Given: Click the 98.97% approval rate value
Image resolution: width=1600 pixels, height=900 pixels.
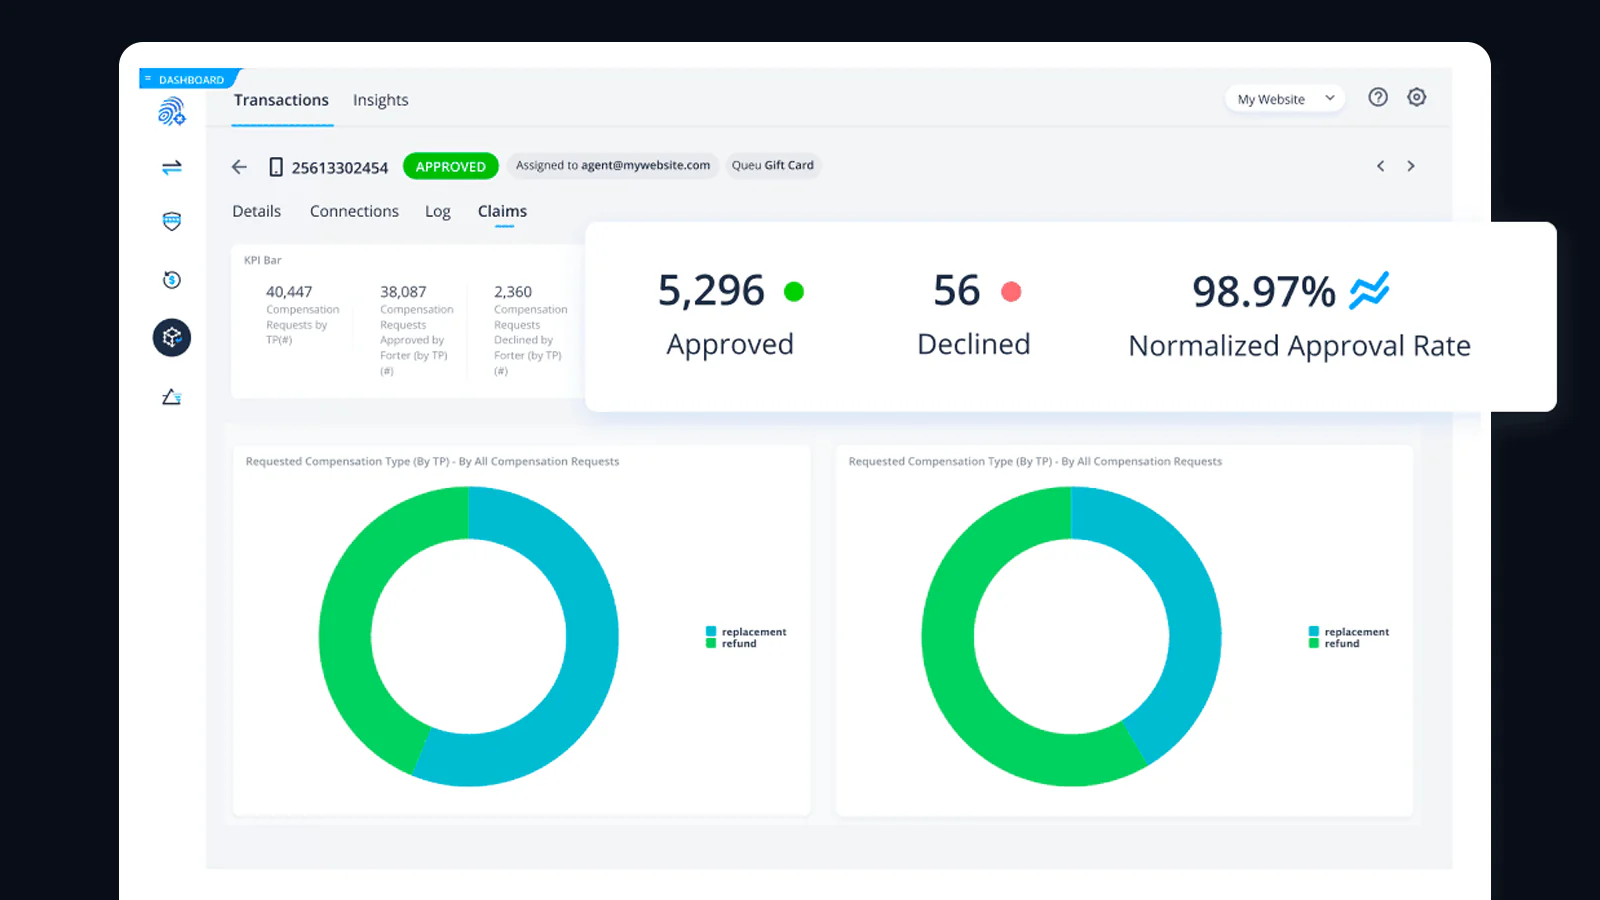Looking at the screenshot, I should pyautogui.click(x=1264, y=292).
